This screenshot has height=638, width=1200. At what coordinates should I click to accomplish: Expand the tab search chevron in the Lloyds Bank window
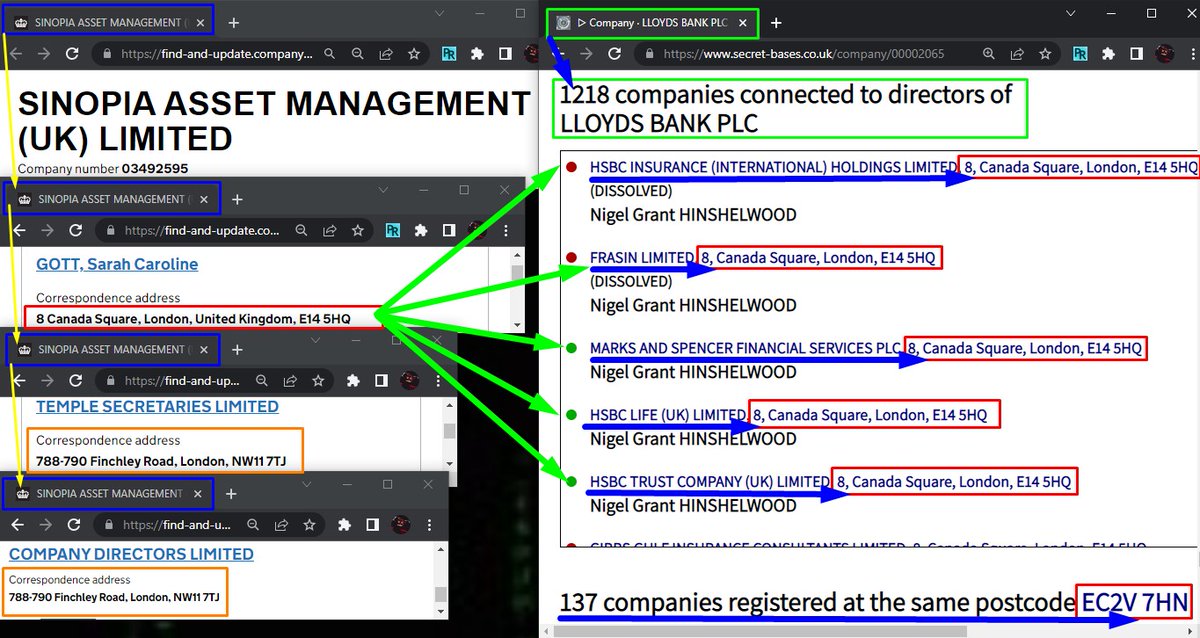[x=1069, y=13]
